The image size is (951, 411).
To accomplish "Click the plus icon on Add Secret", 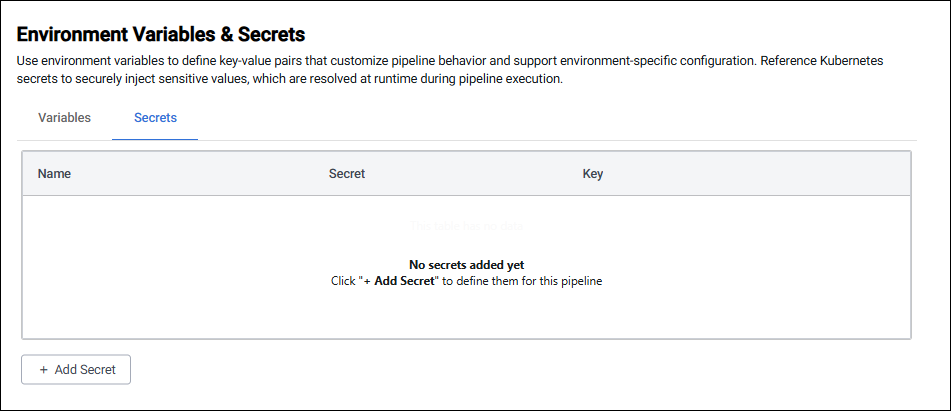I will [44, 370].
